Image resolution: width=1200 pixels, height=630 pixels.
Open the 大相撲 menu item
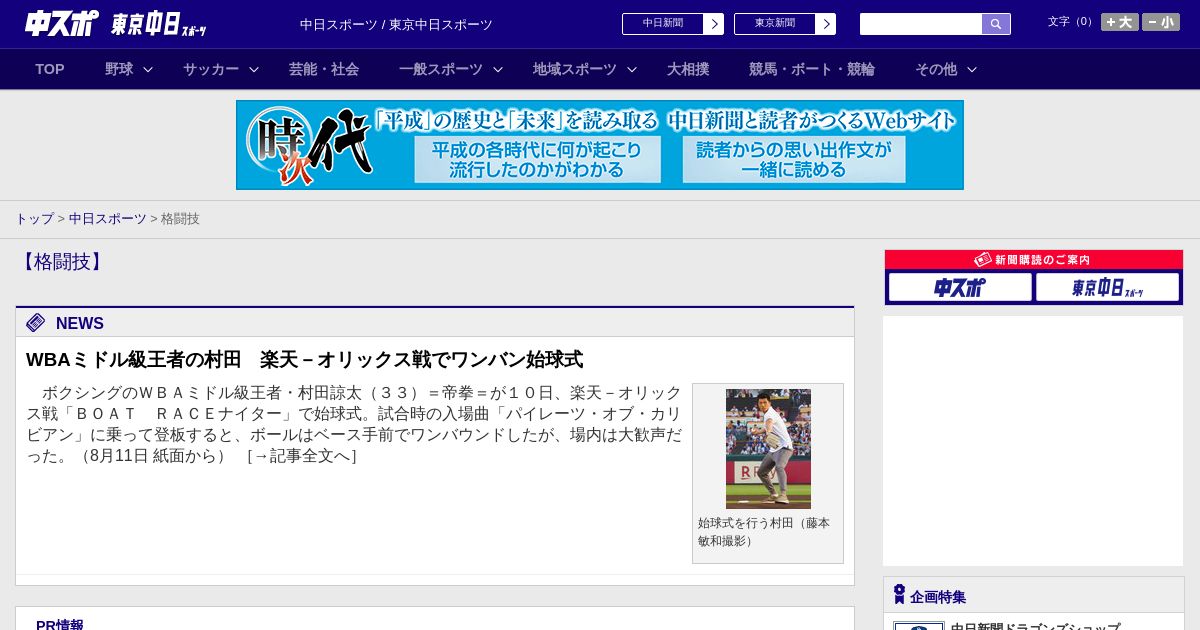[x=688, y=69]
